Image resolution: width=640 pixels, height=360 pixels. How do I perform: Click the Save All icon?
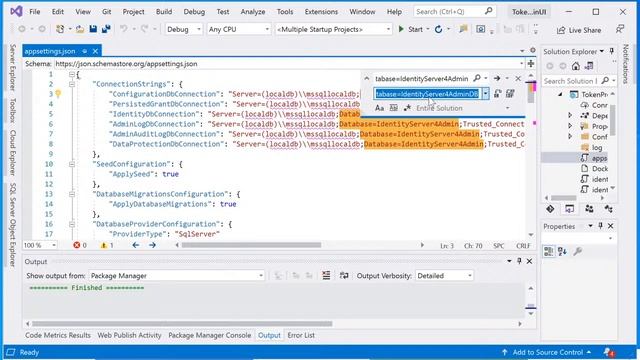click(x=106, y=29)
